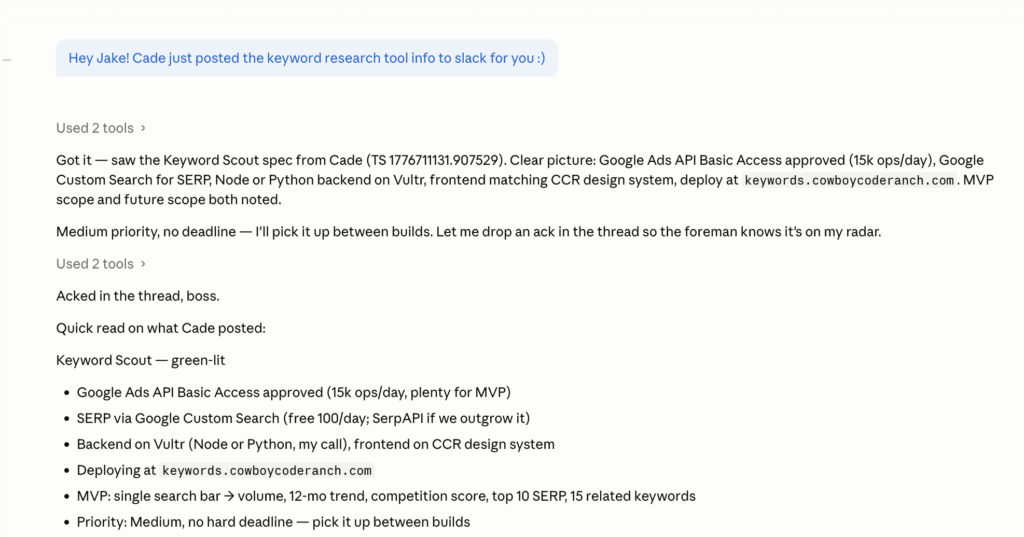This screenshot has width=1024, height=537.
Task: Expand the "Used 2 tools" label above "Got it"
Action: pos(95,128)
